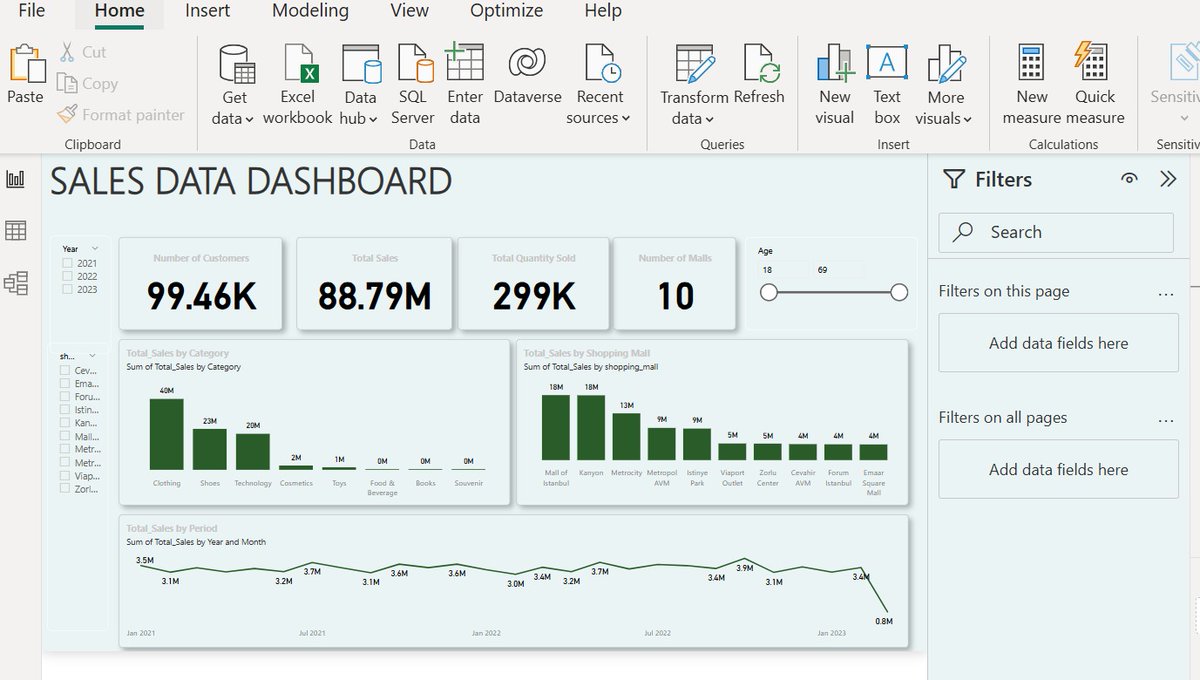The height and width of the screenshot is (680, 1200).
Task: Open the Help tab
Action: click(x=603, y=11)
